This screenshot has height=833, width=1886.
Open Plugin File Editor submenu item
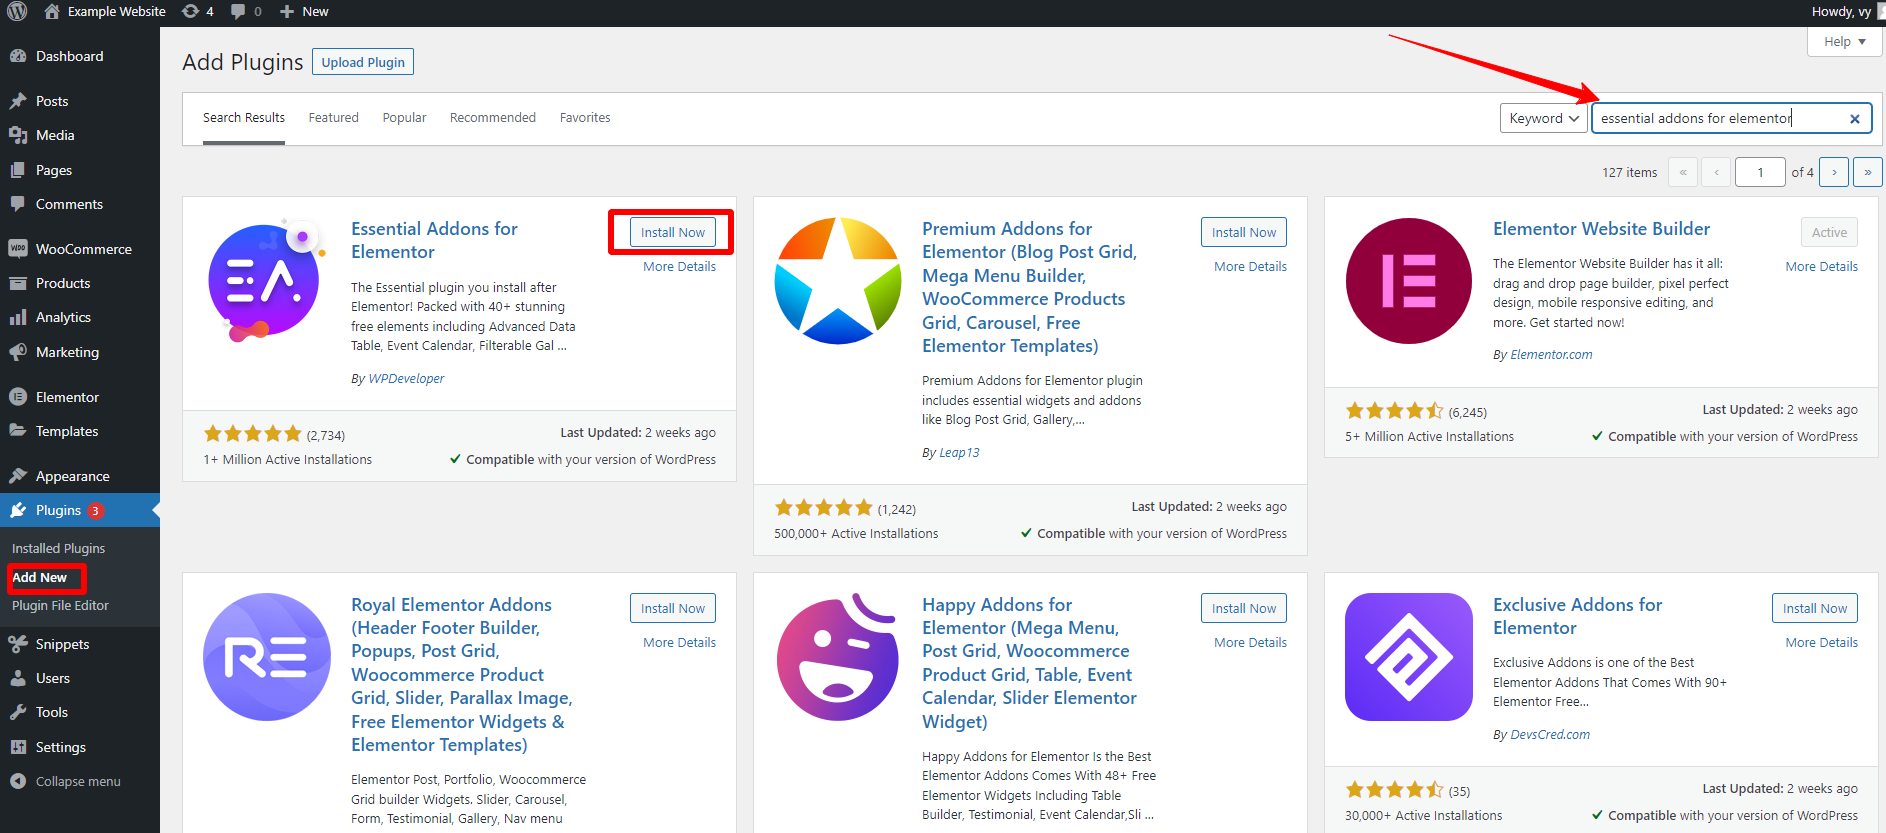(x=60, y=605)
